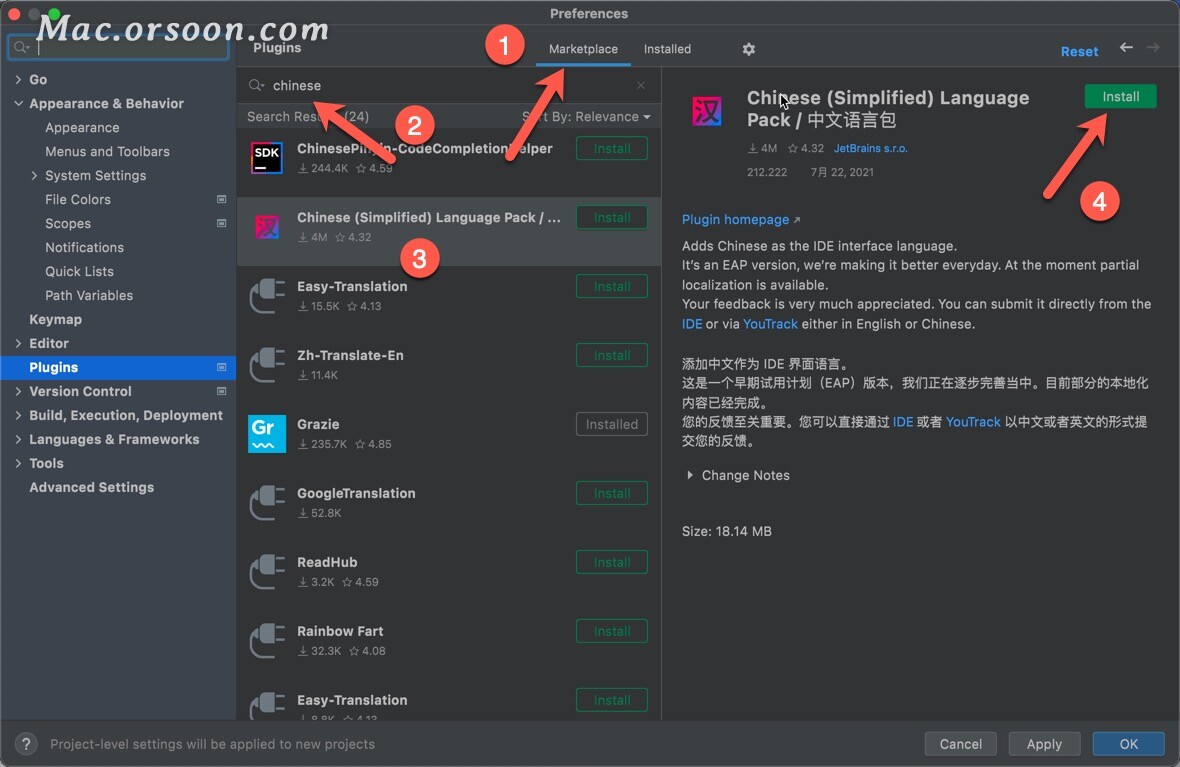Click the plugin search field containing chinese

click(x=449, y=86)
